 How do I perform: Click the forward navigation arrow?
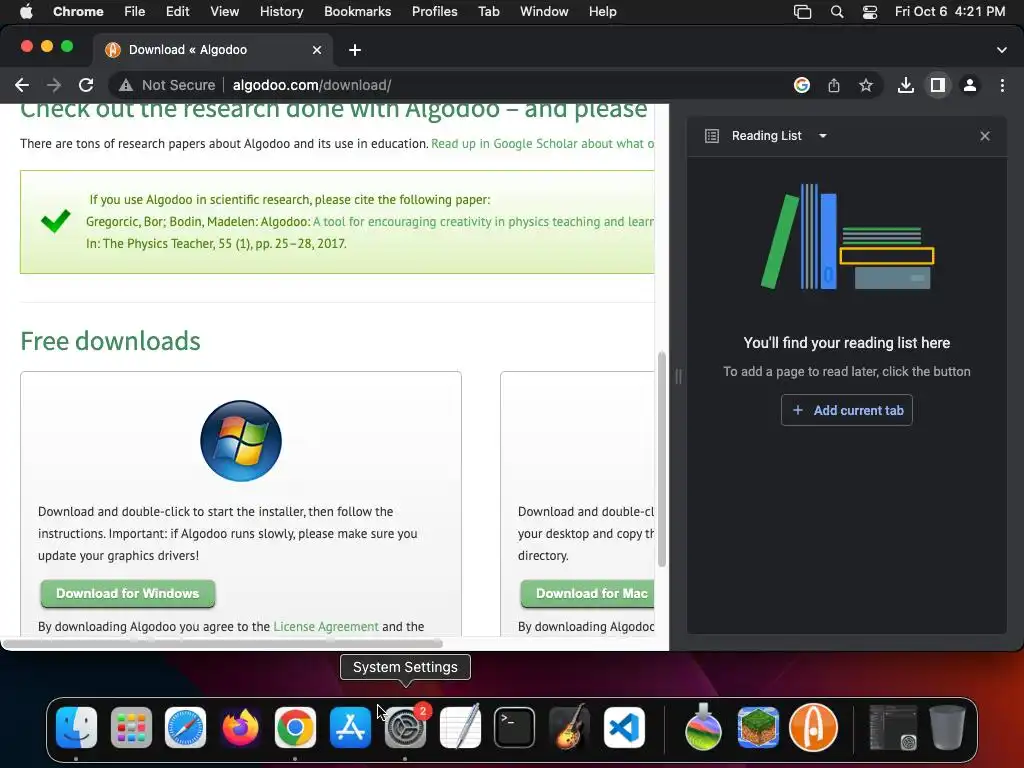click(x=54, y=85)
